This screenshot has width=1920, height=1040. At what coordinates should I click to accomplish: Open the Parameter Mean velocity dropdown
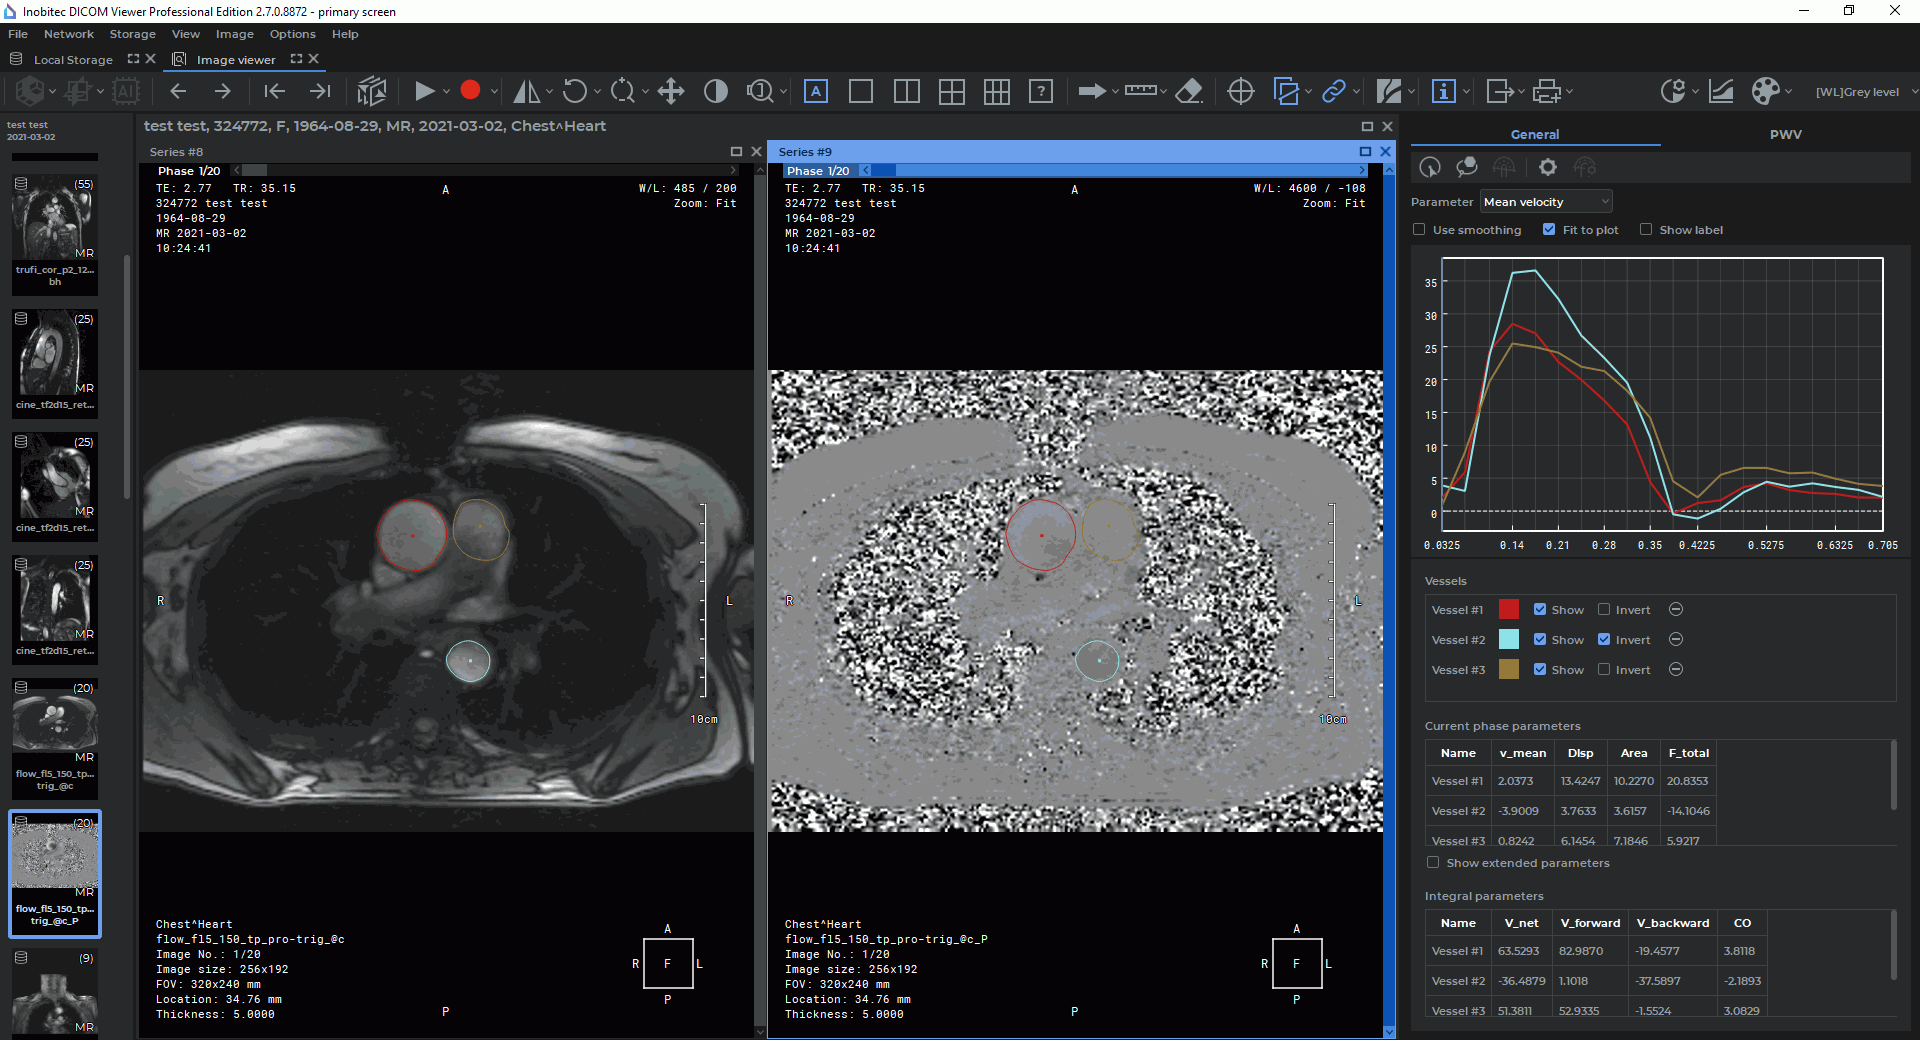point(1546,202)
